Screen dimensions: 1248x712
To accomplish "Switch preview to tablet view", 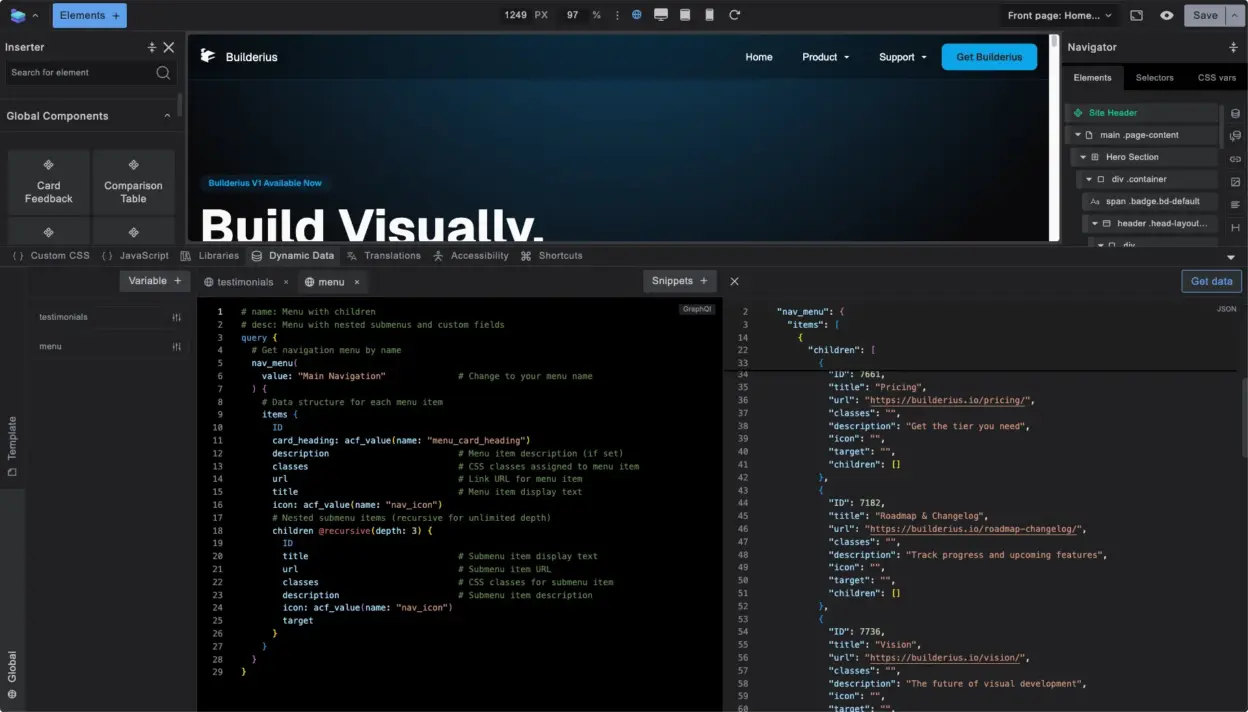I will click(685, 14).
